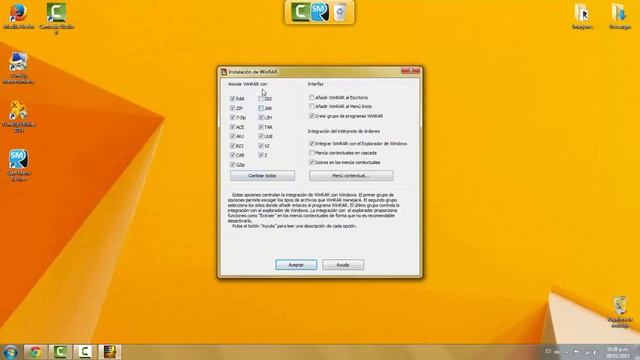This screenshot has width=640, height=360.
Task: Check the JAR association checkbox
Action: (x=261, y=108)
